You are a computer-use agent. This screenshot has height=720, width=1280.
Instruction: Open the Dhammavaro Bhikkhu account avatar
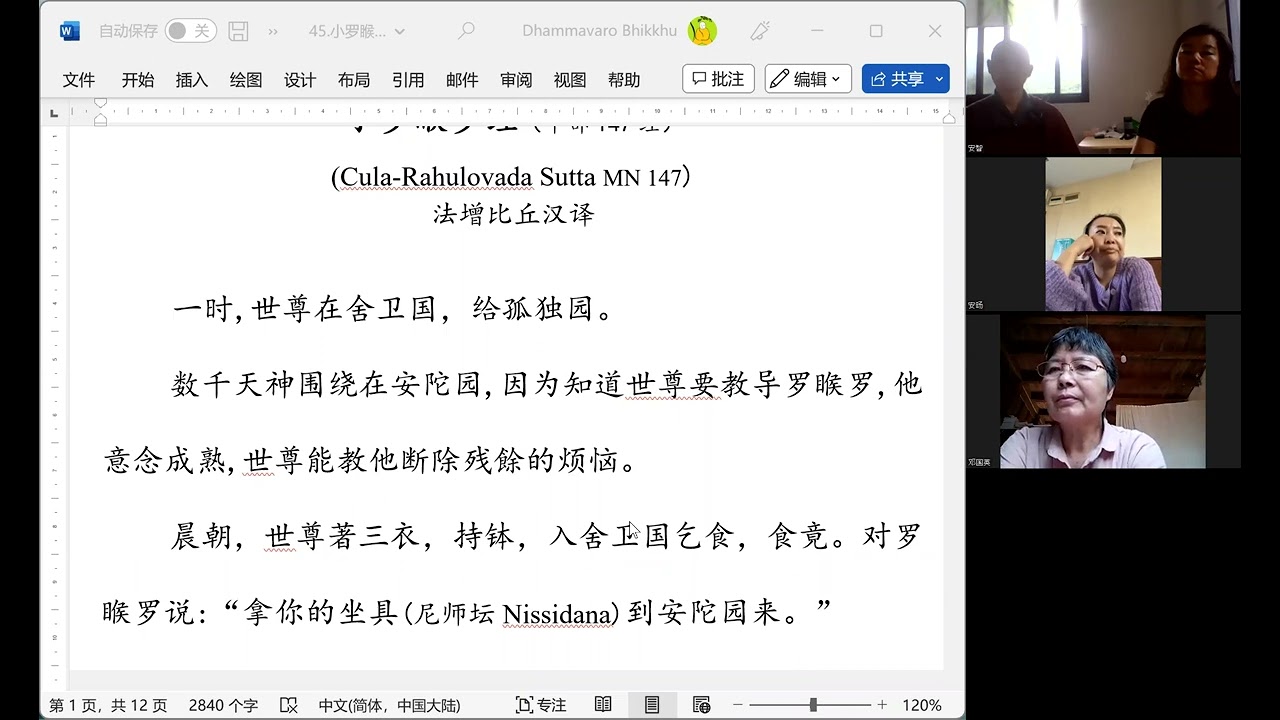click(703, 31)
